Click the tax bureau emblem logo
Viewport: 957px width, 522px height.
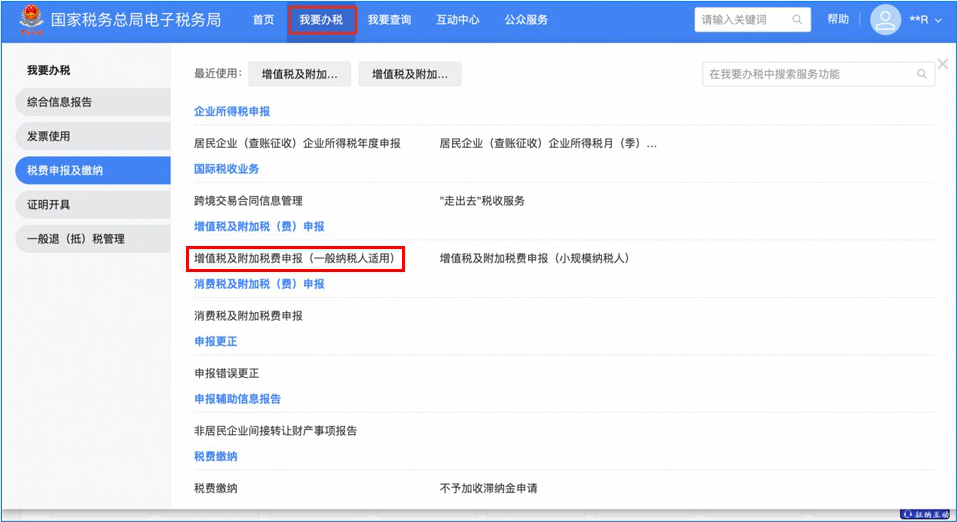point(31,19)
